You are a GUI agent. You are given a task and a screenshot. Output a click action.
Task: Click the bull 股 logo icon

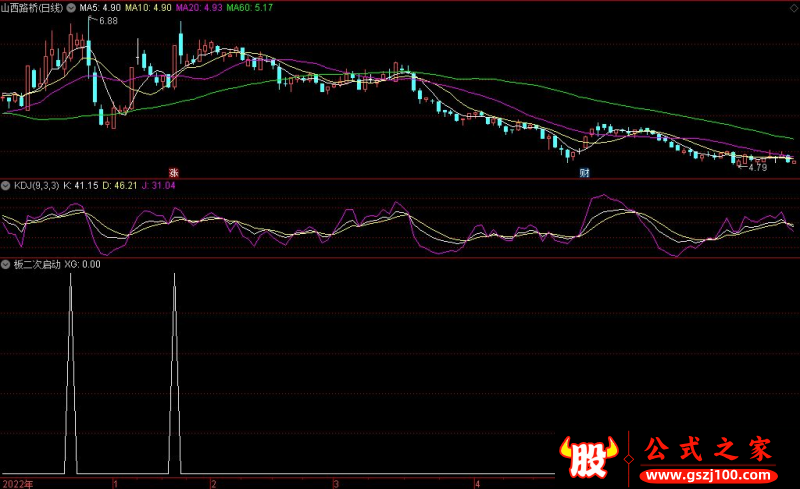[x=588, y=460]
